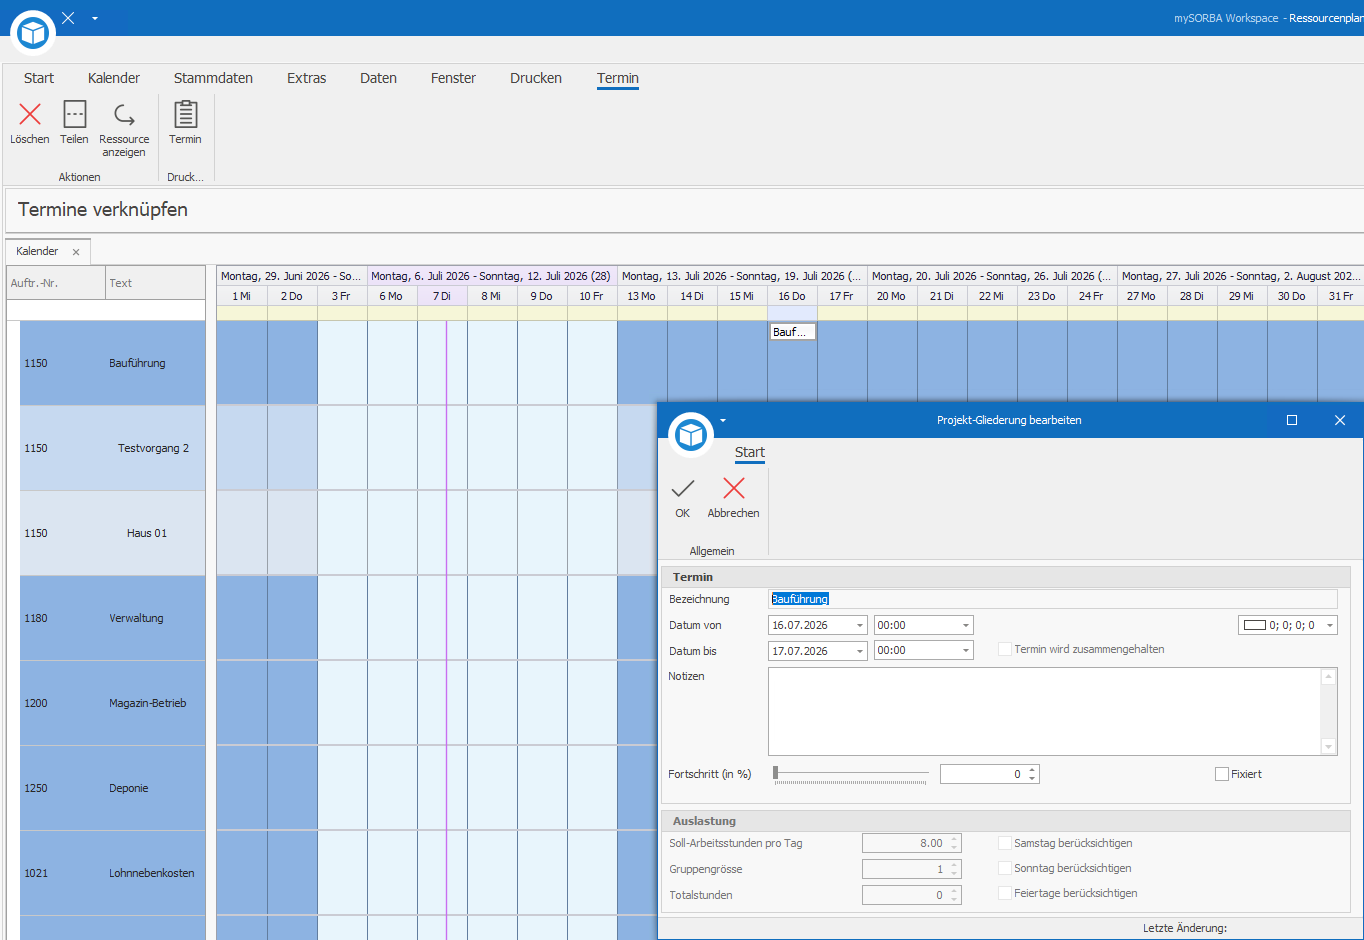
Task: Click the Bezeichnung text field
Action: pos(1053,599)
